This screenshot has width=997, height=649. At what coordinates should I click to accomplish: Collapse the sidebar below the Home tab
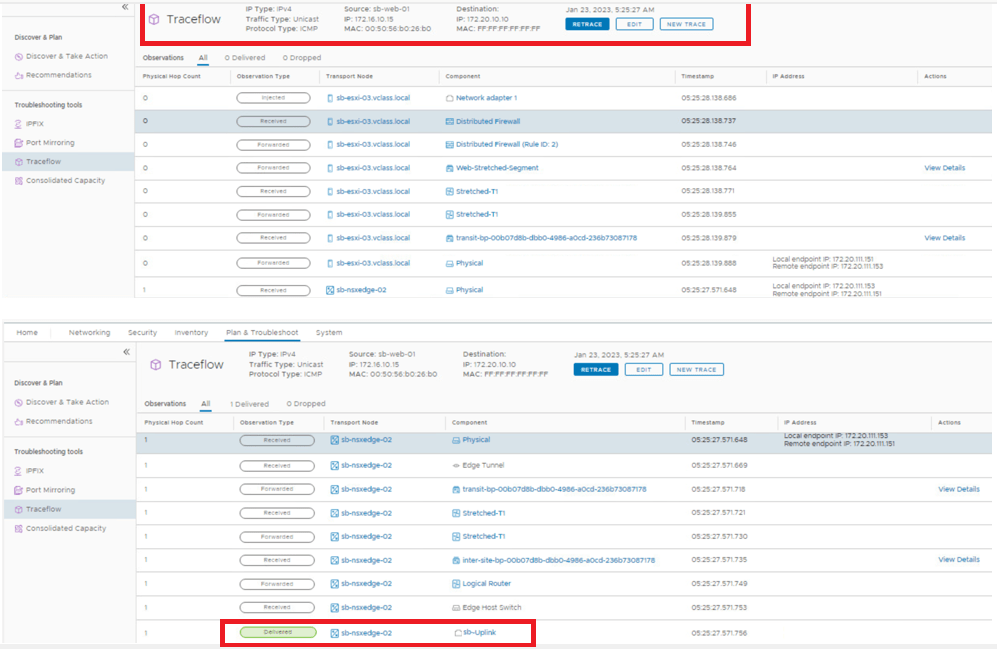point(126,352)
